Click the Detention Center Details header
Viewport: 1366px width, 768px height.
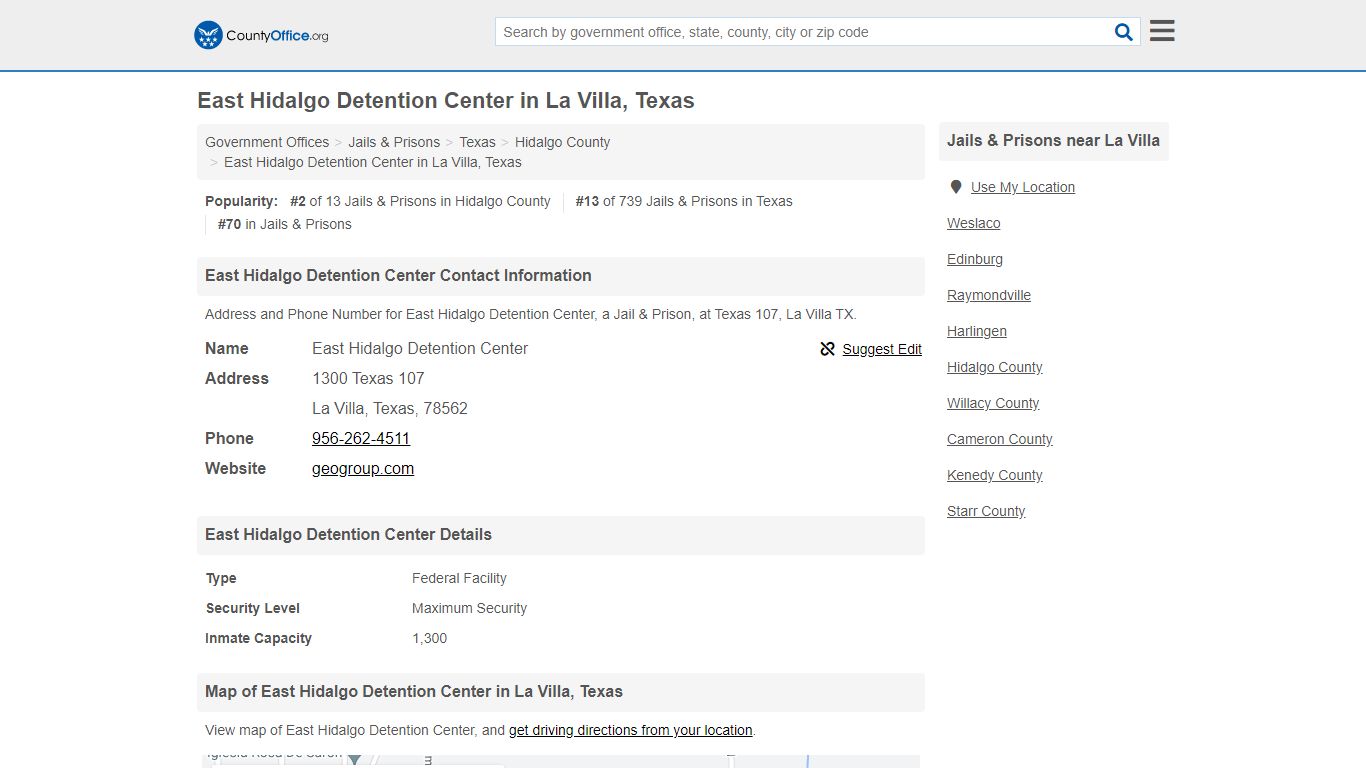coord(561,535)
